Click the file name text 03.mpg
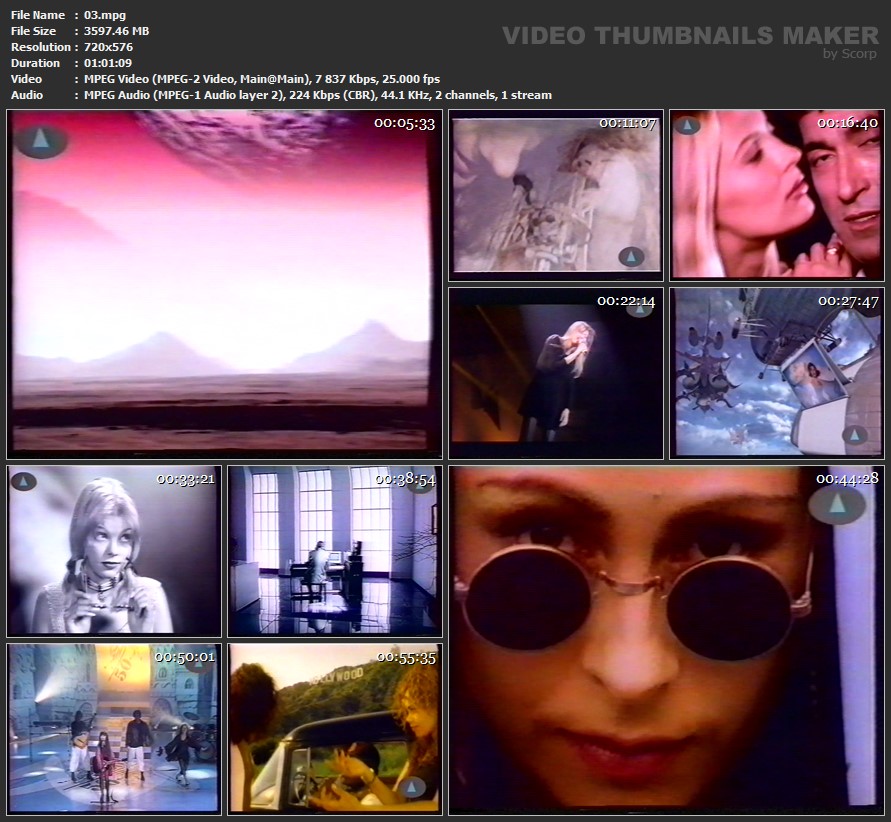Screen dimensions: 891x822 pos(105,15)
